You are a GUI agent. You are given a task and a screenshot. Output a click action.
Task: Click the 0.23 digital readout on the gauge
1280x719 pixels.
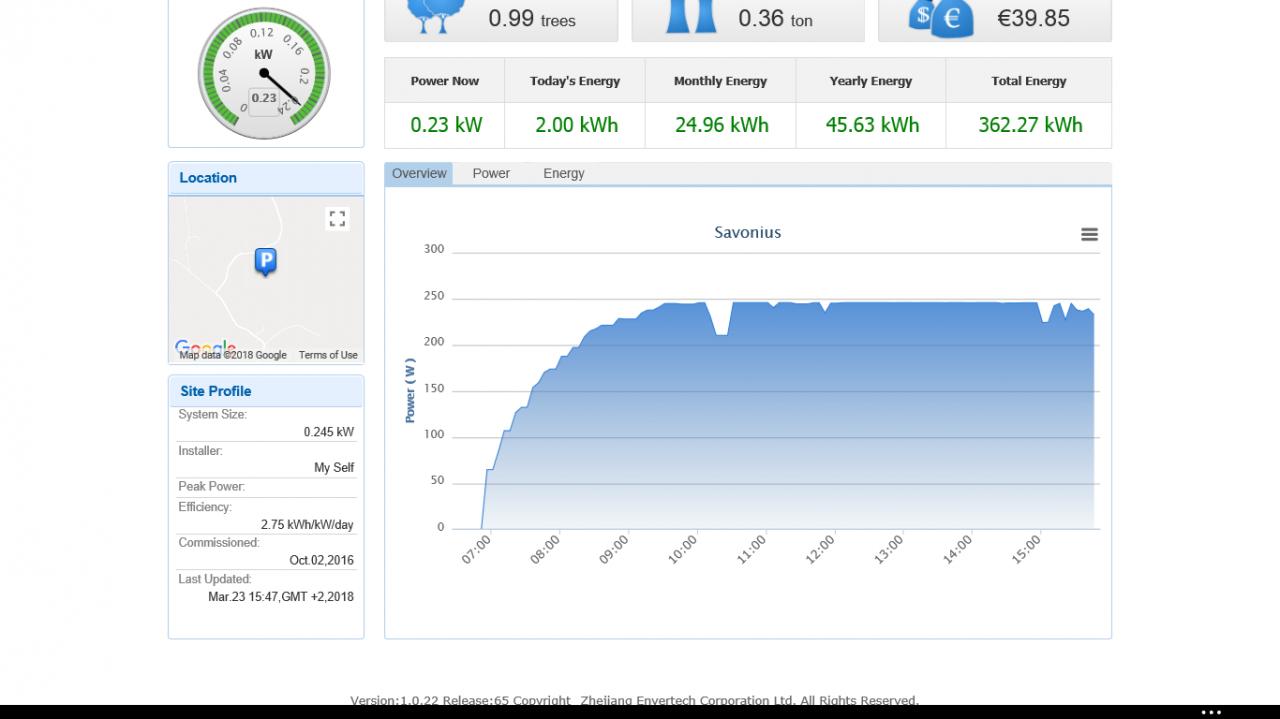[x=264, y=98]
